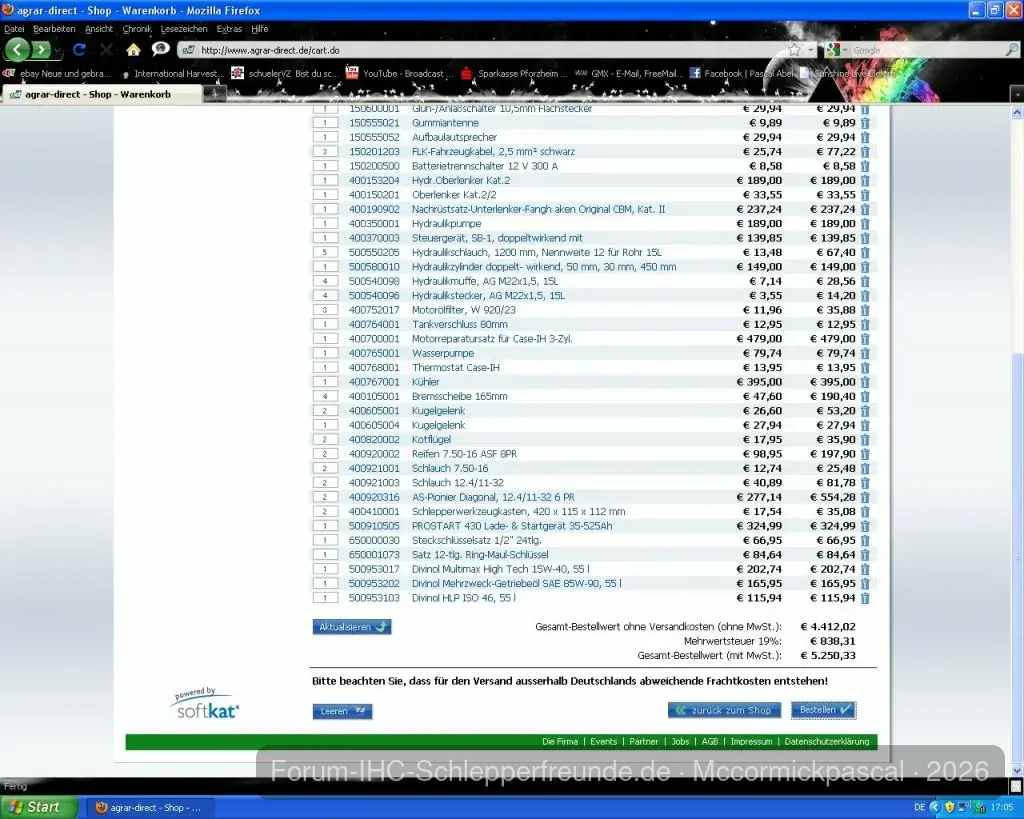Open the home page via house icon
This screenshot has height=819, width=1024.
tap(133, 50)
